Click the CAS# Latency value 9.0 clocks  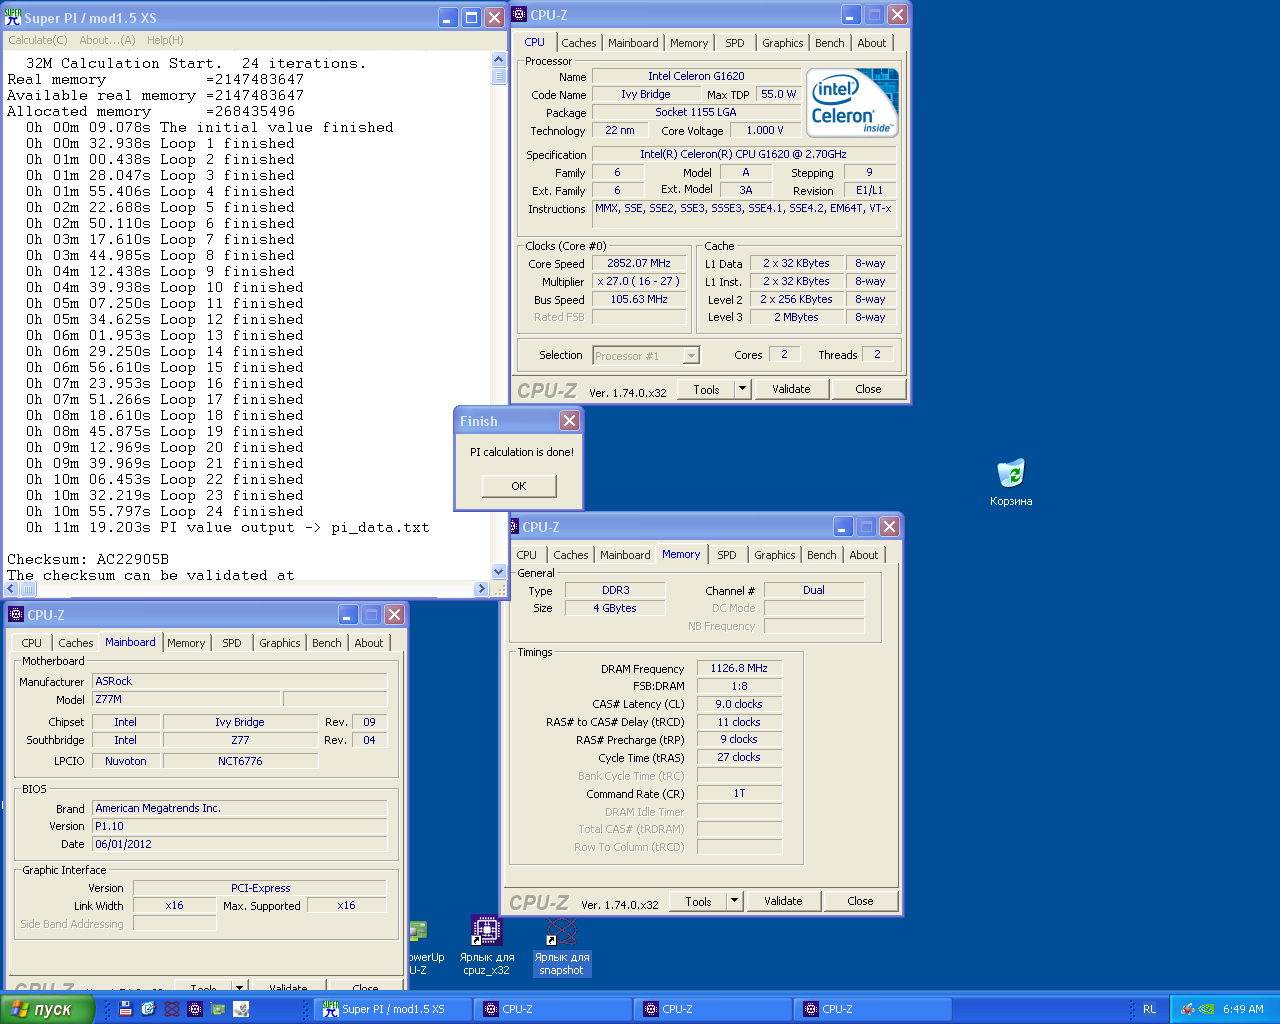739,704
